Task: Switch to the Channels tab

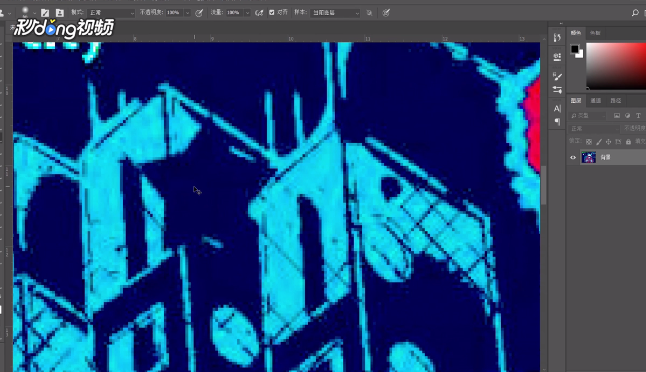Action: coord(596,101)
